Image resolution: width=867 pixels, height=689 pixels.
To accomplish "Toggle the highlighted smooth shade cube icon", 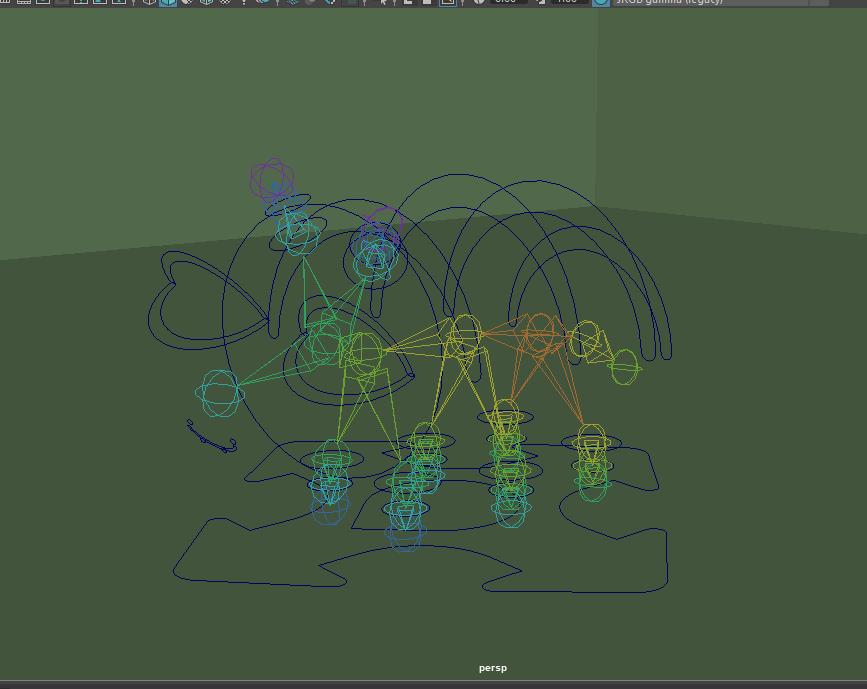I will 168,2.
